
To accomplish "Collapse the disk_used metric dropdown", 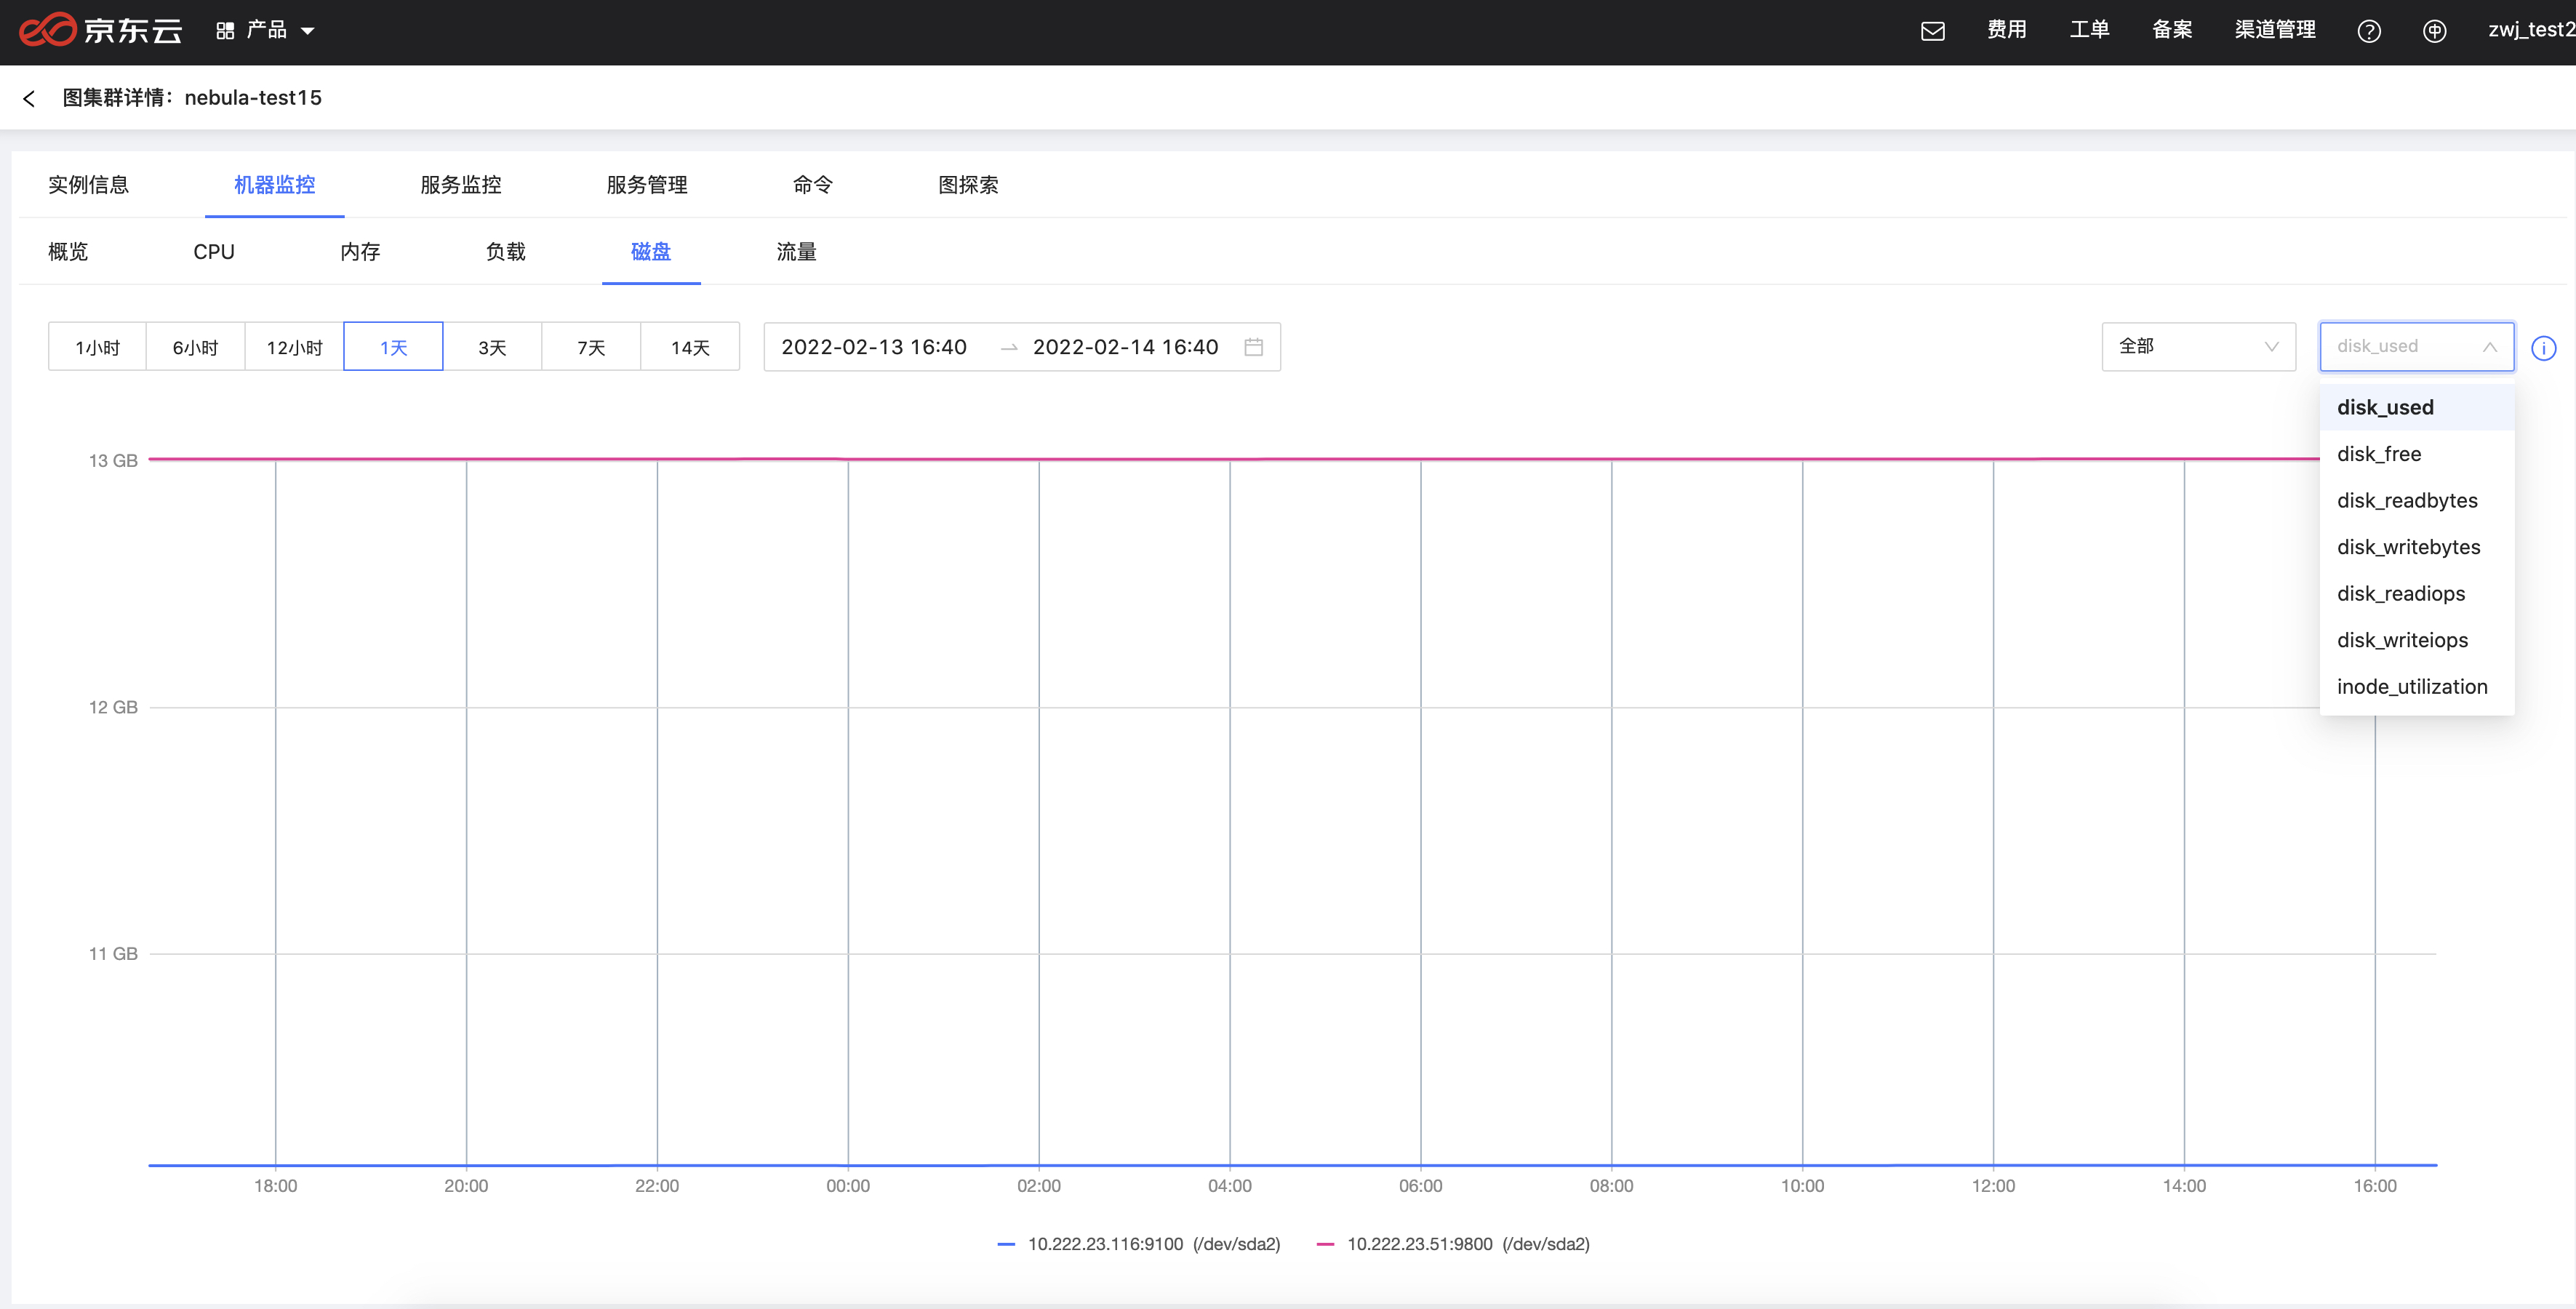I will [x=2416, y=347].
